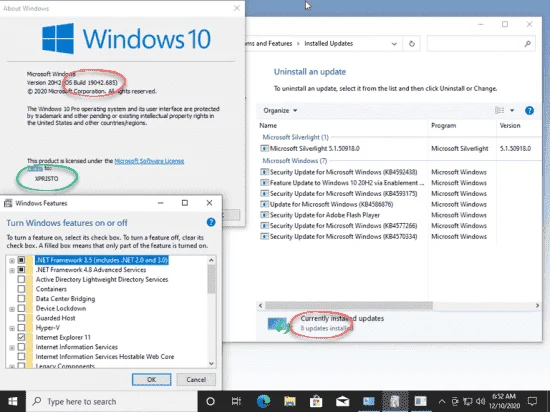Sort by the Version column header
This screenshot has width=550, height=412.
coord(510,126)
